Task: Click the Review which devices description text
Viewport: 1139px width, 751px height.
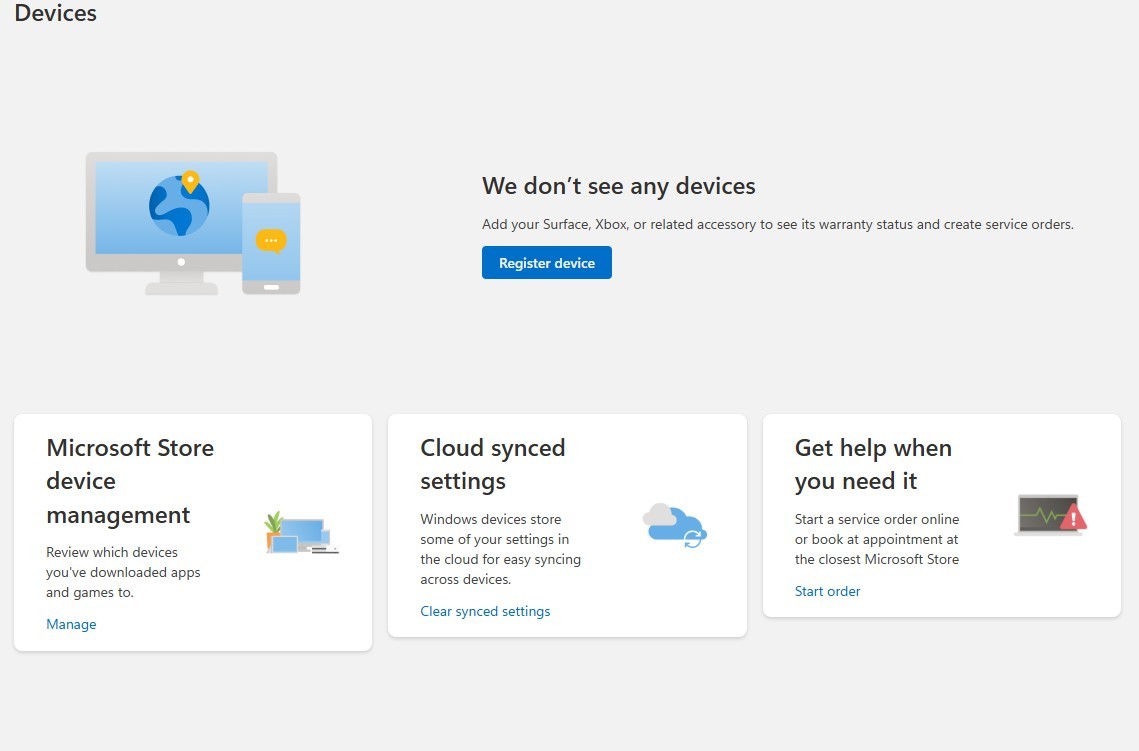Action: (123, 572)
